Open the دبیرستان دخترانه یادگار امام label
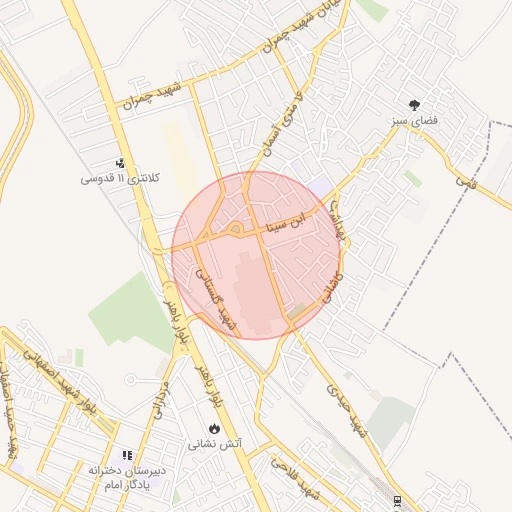Image resolution: width=512 pixels, height=512 pixels. [x=127, y=479]
